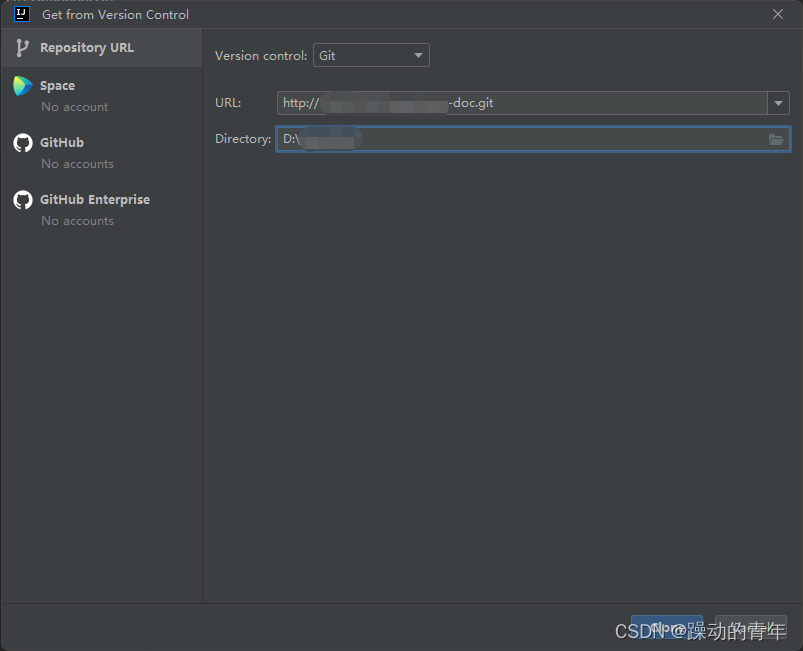Select the Repository URL tab
The width and height of the screenshot is (803, 651).
[102, 48]
